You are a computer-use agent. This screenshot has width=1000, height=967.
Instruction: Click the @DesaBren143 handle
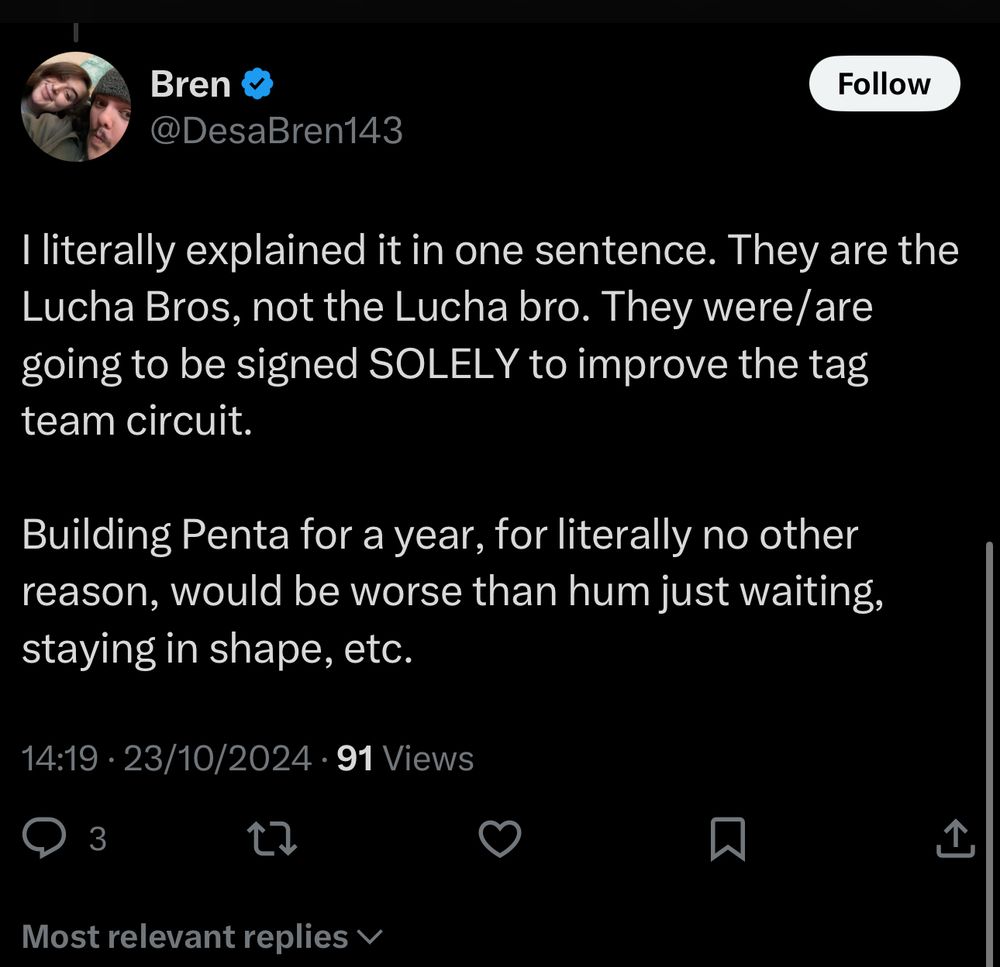[x=276, y=130]
